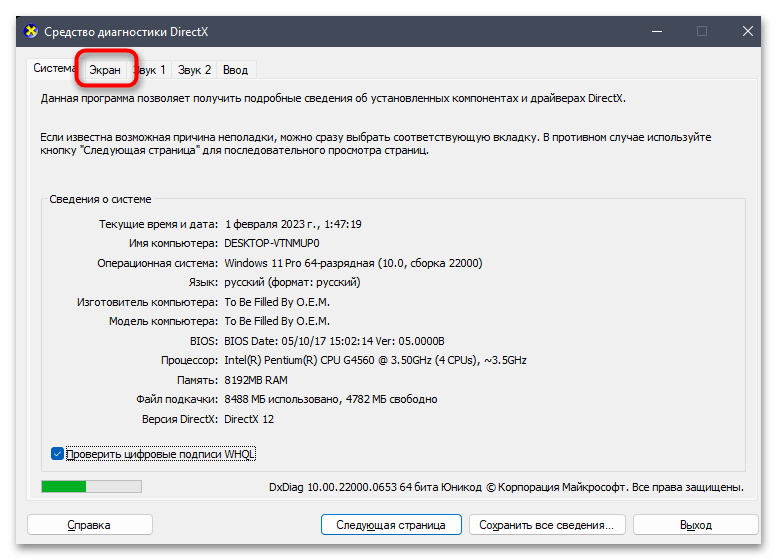777x560 pixels.
Task: Click the Средство диагностики DirectX window title
Action: (126, 32)
